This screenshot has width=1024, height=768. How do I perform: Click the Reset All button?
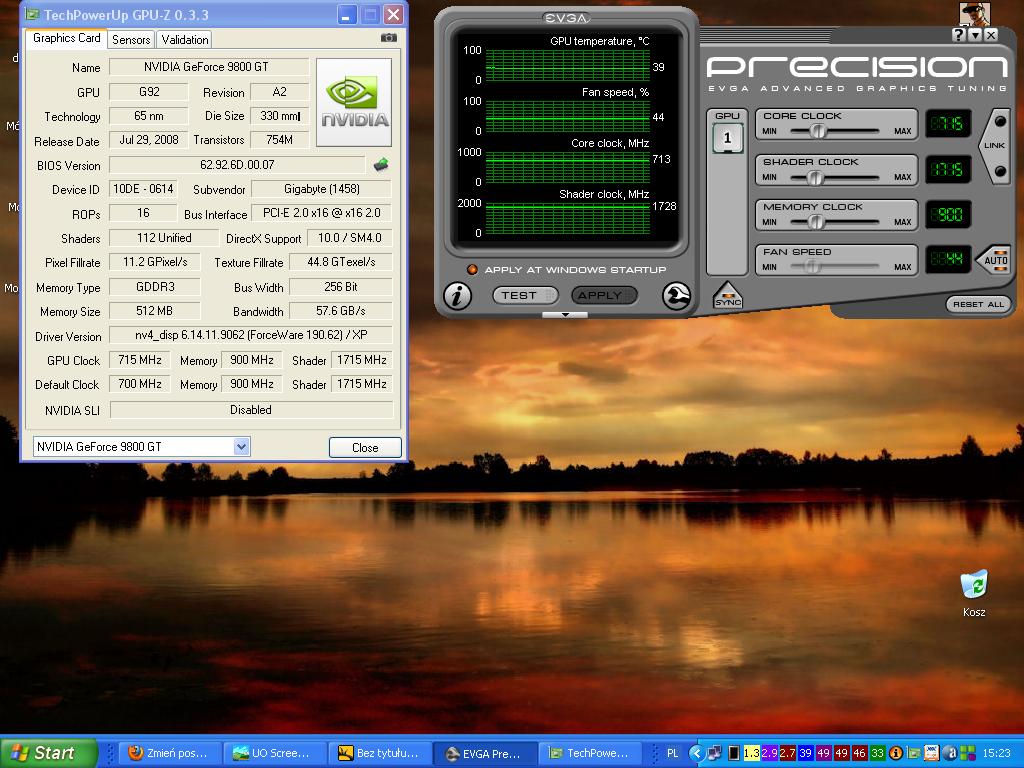[x=977, y=304]
